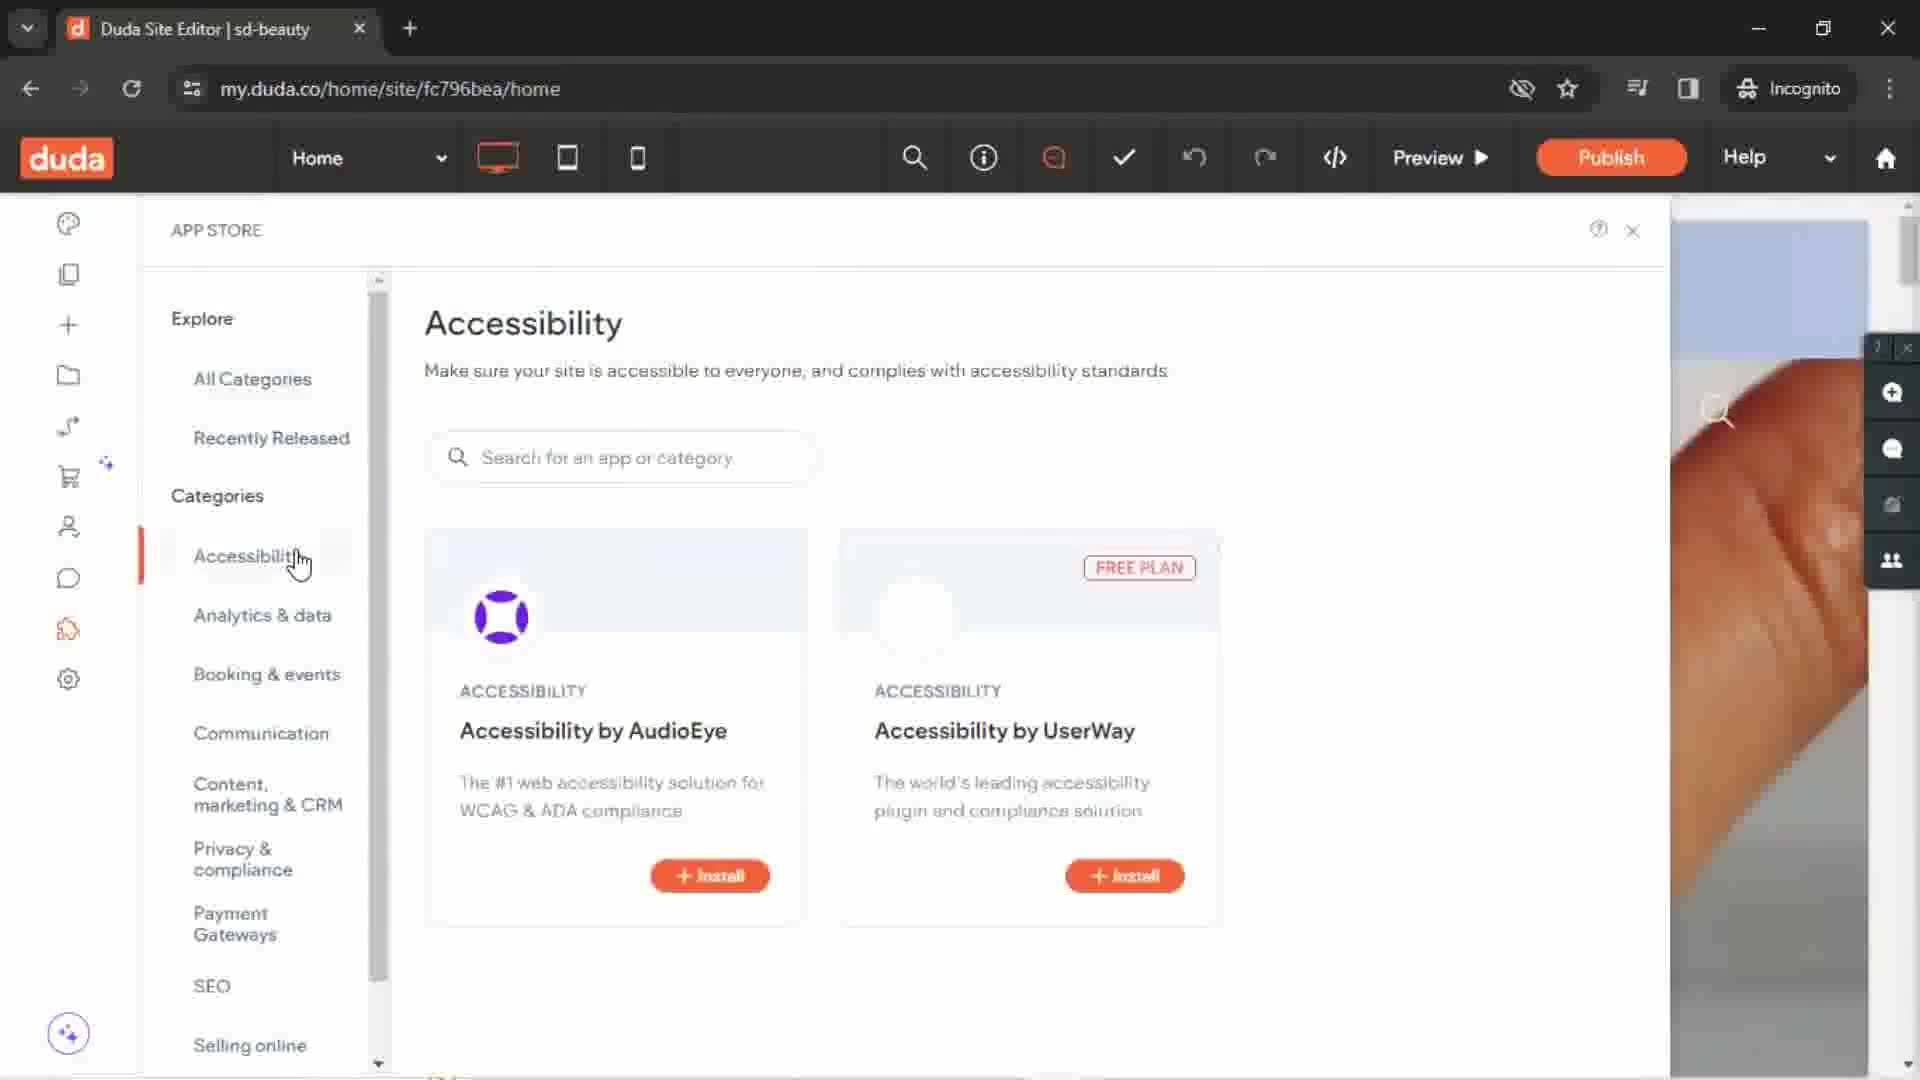Open the browser tab list dropdown
The height and width of the screenshot is (1080, 1920).
[x=28, y=28]
